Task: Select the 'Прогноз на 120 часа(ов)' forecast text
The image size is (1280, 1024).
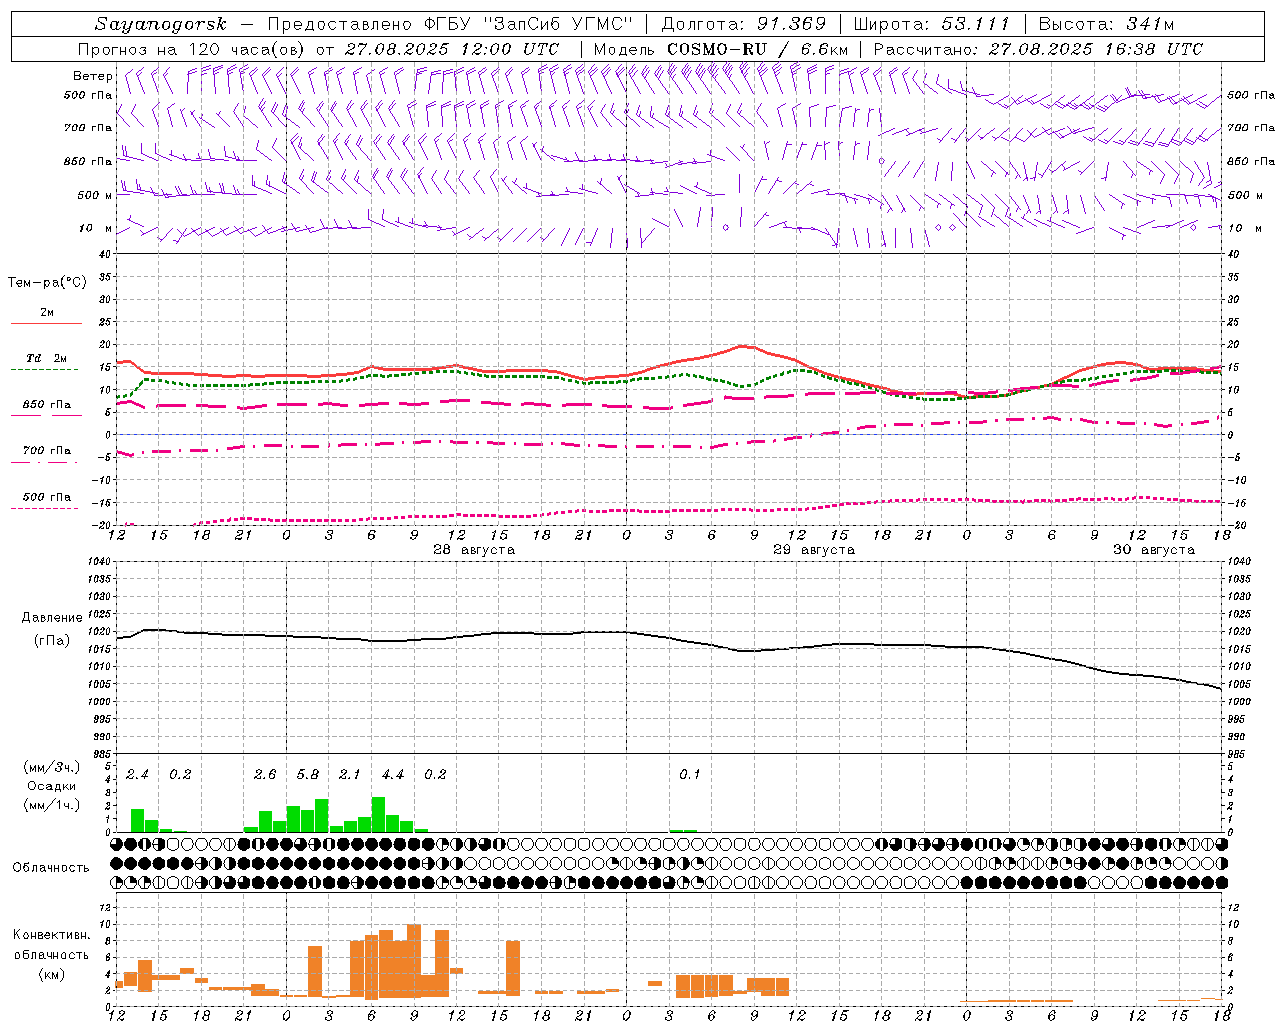Action: point(192,49)
